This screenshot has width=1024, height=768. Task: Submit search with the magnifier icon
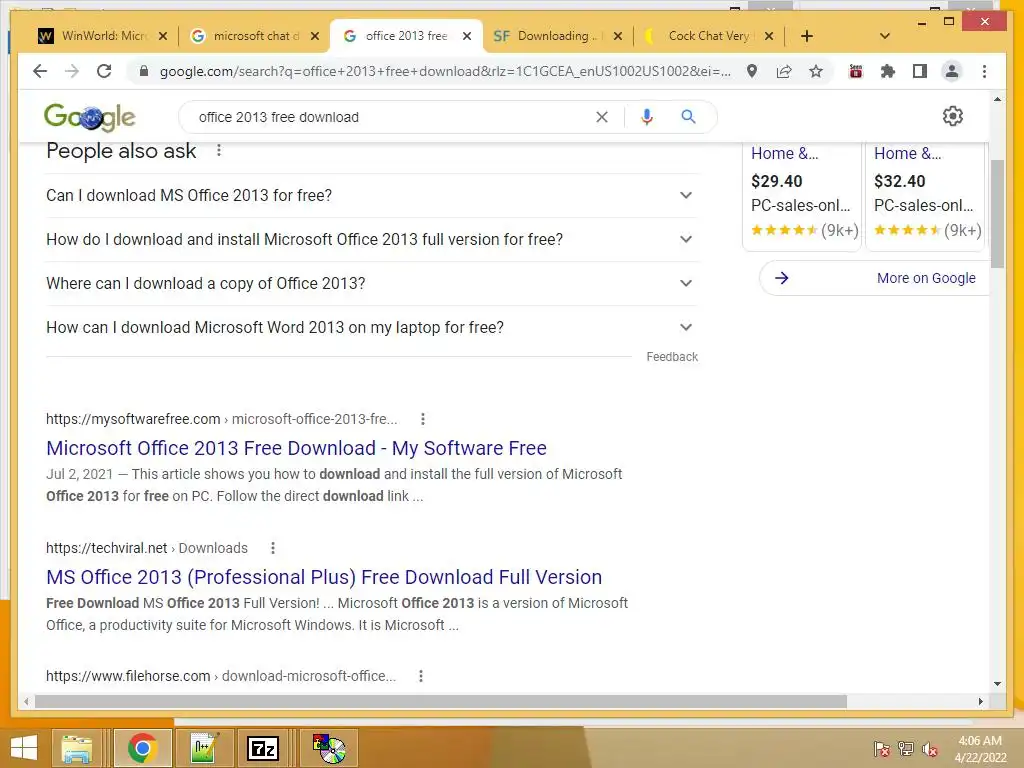[x=688, y=117]
